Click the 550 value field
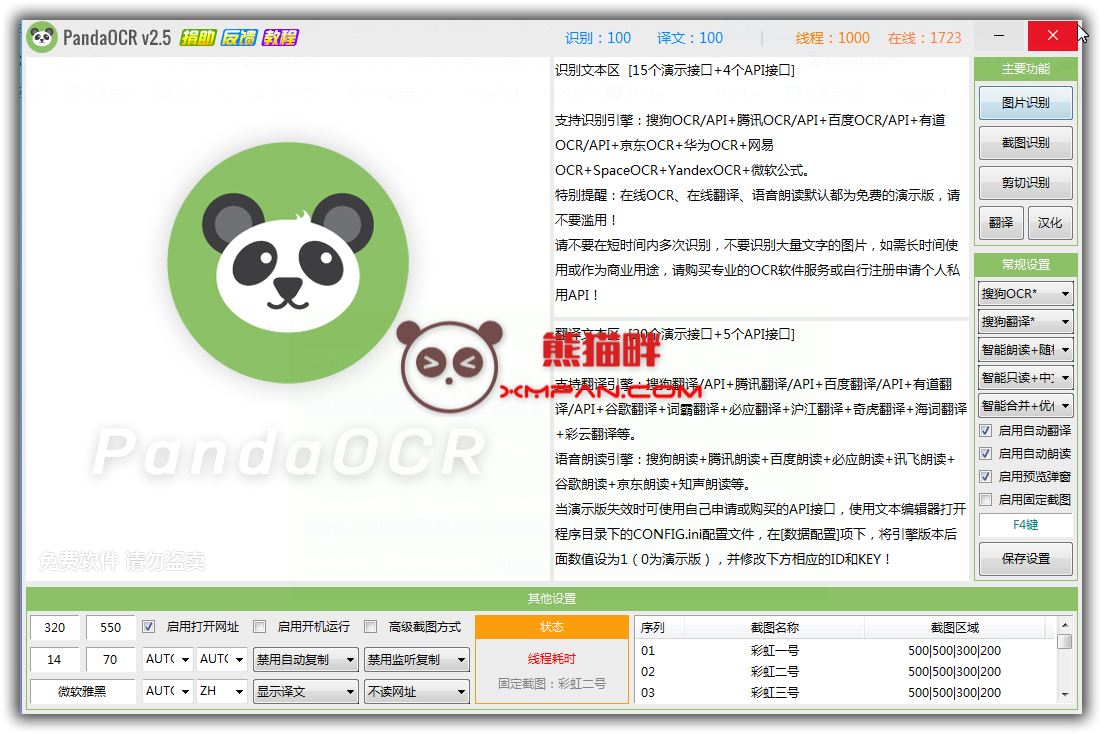The height and width of the screenshot is (734, 1109). click(x=110, y=627)
